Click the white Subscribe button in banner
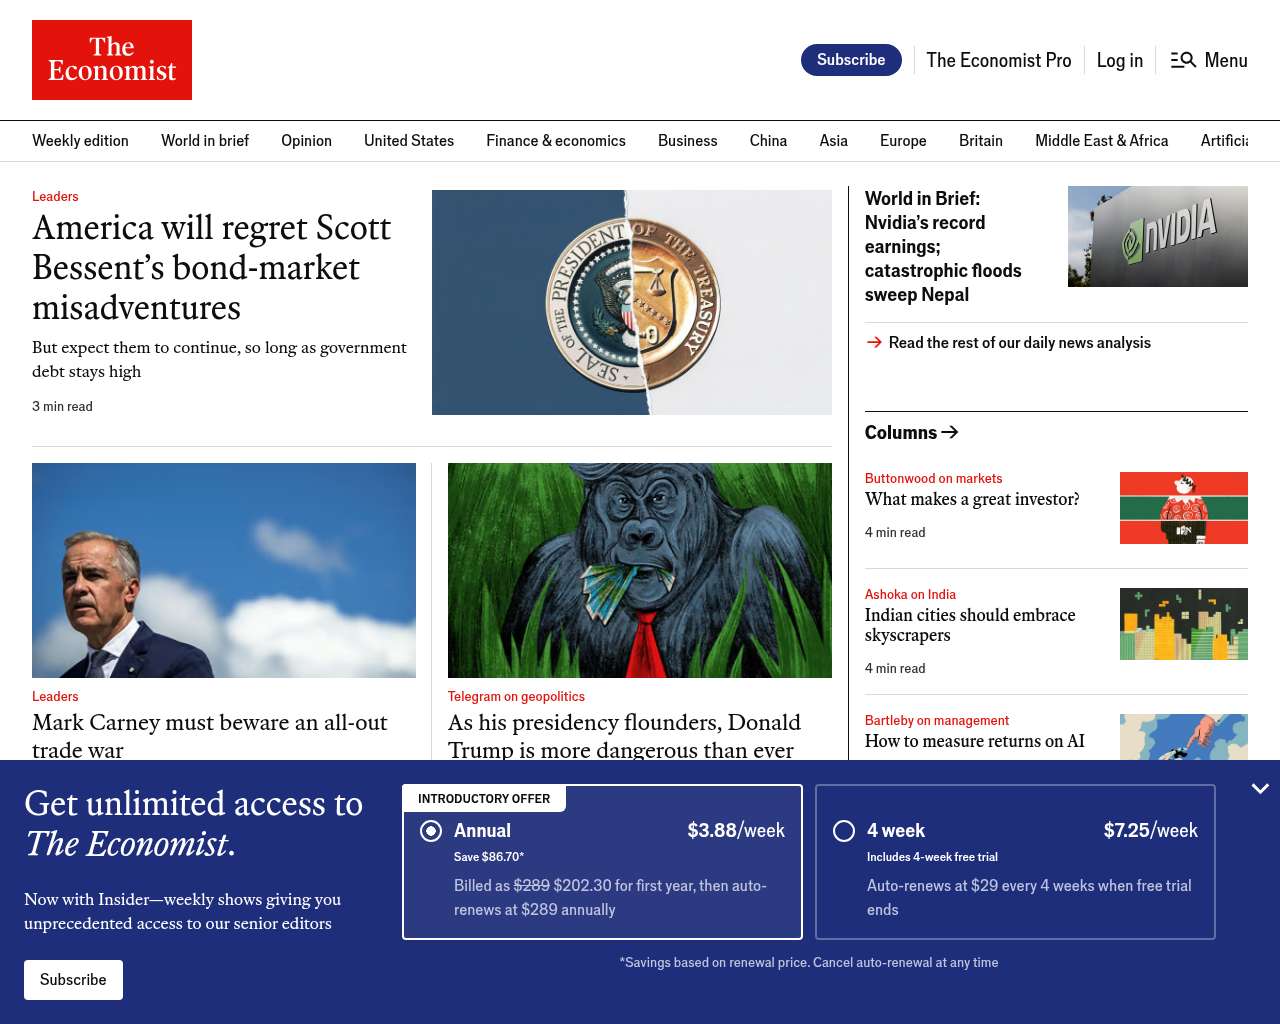Viewport: 1280px width, 1024px height. coord(73,980)
